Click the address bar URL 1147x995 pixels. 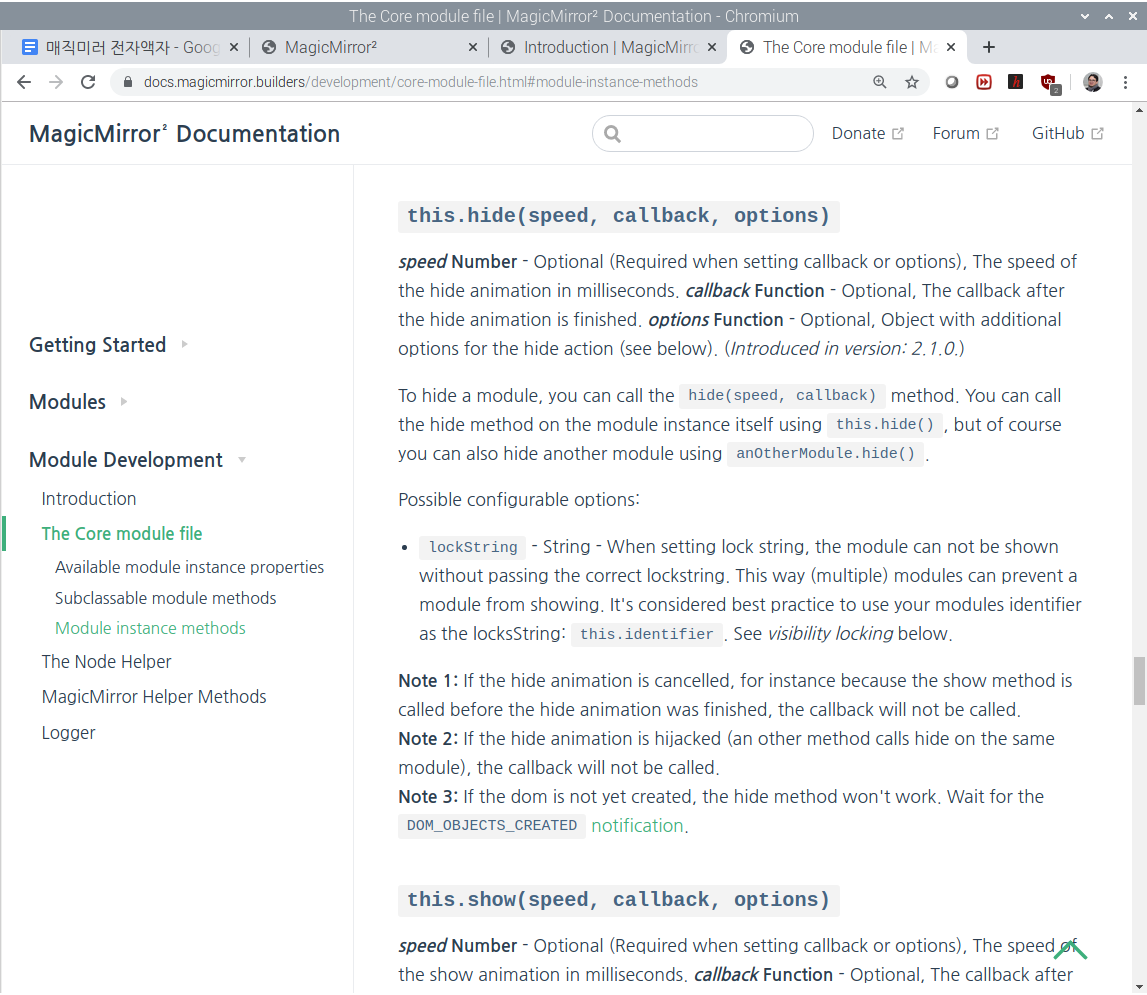(421, 82)
